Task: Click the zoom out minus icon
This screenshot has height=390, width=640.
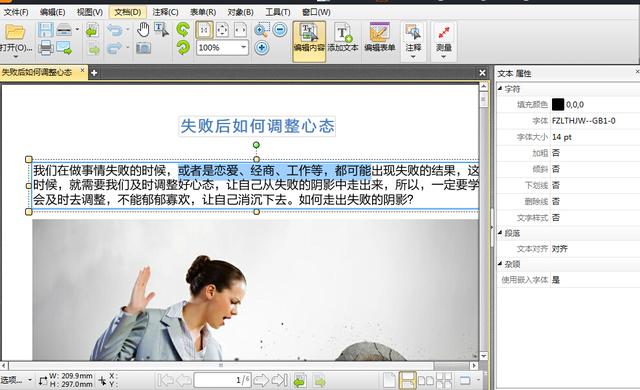Action: pyautogui.click(x=280, y=30)
